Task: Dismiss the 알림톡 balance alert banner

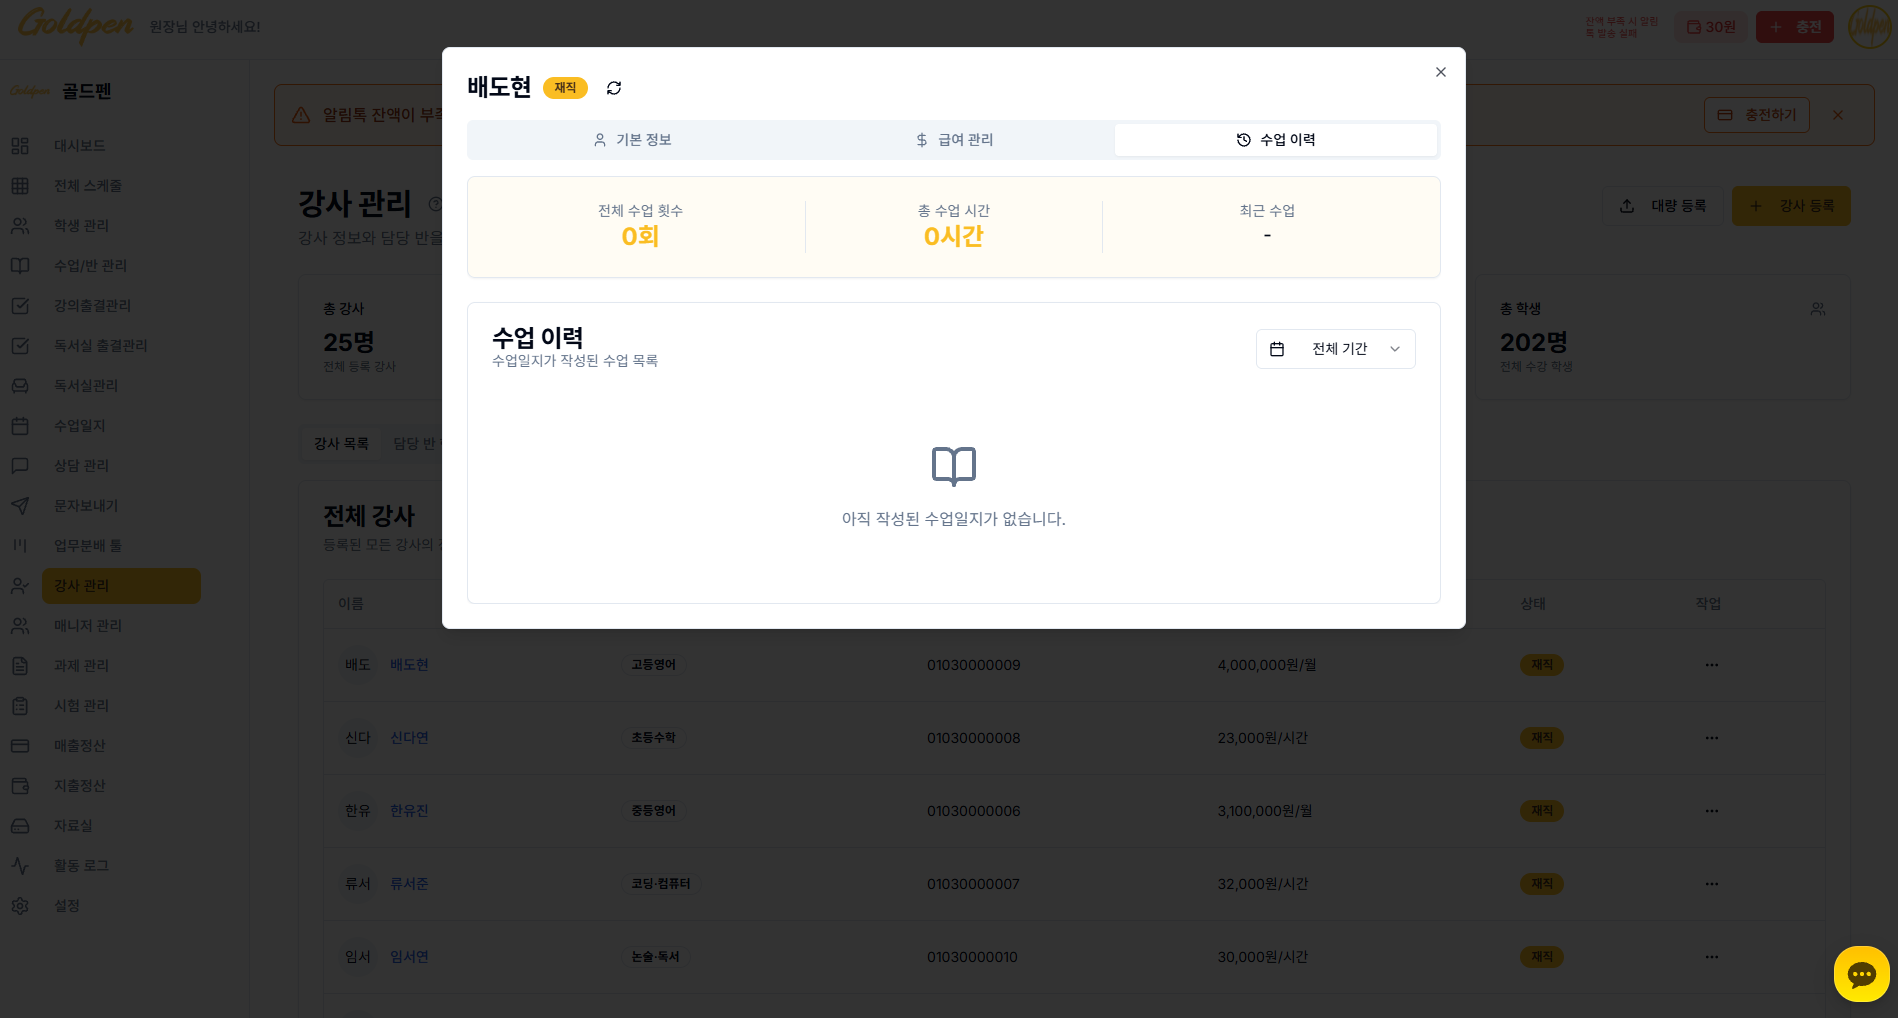Action: [x=1837, y=115]
